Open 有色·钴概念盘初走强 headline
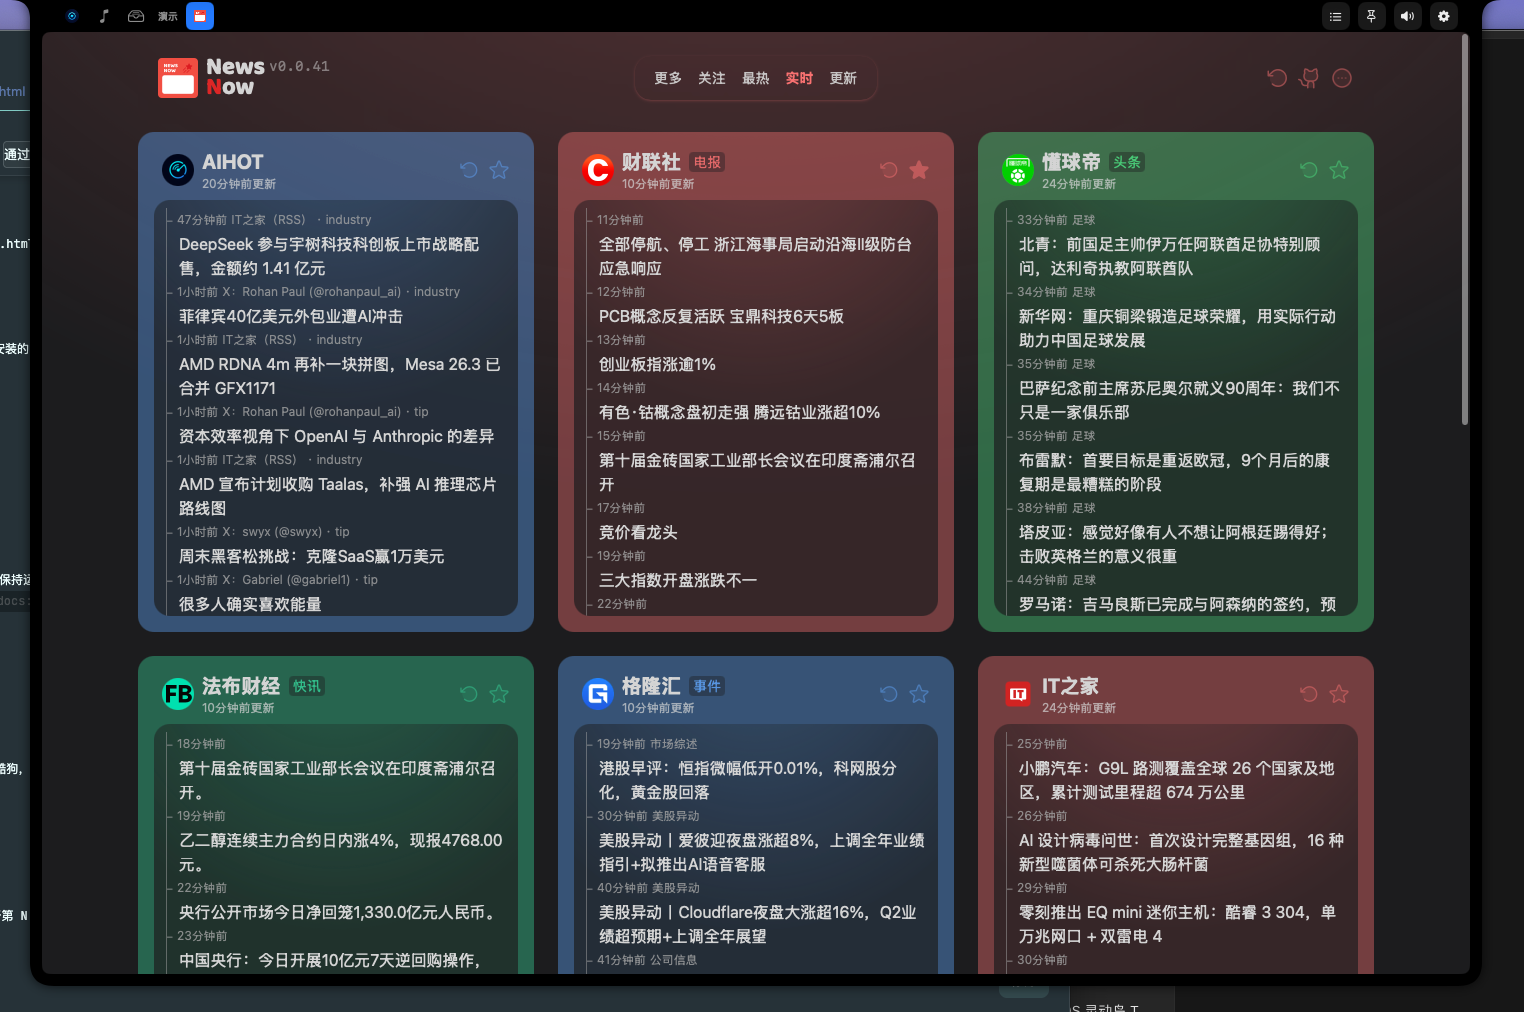The height and width of the screenshot is (1012, 1524). pos(740,412)
